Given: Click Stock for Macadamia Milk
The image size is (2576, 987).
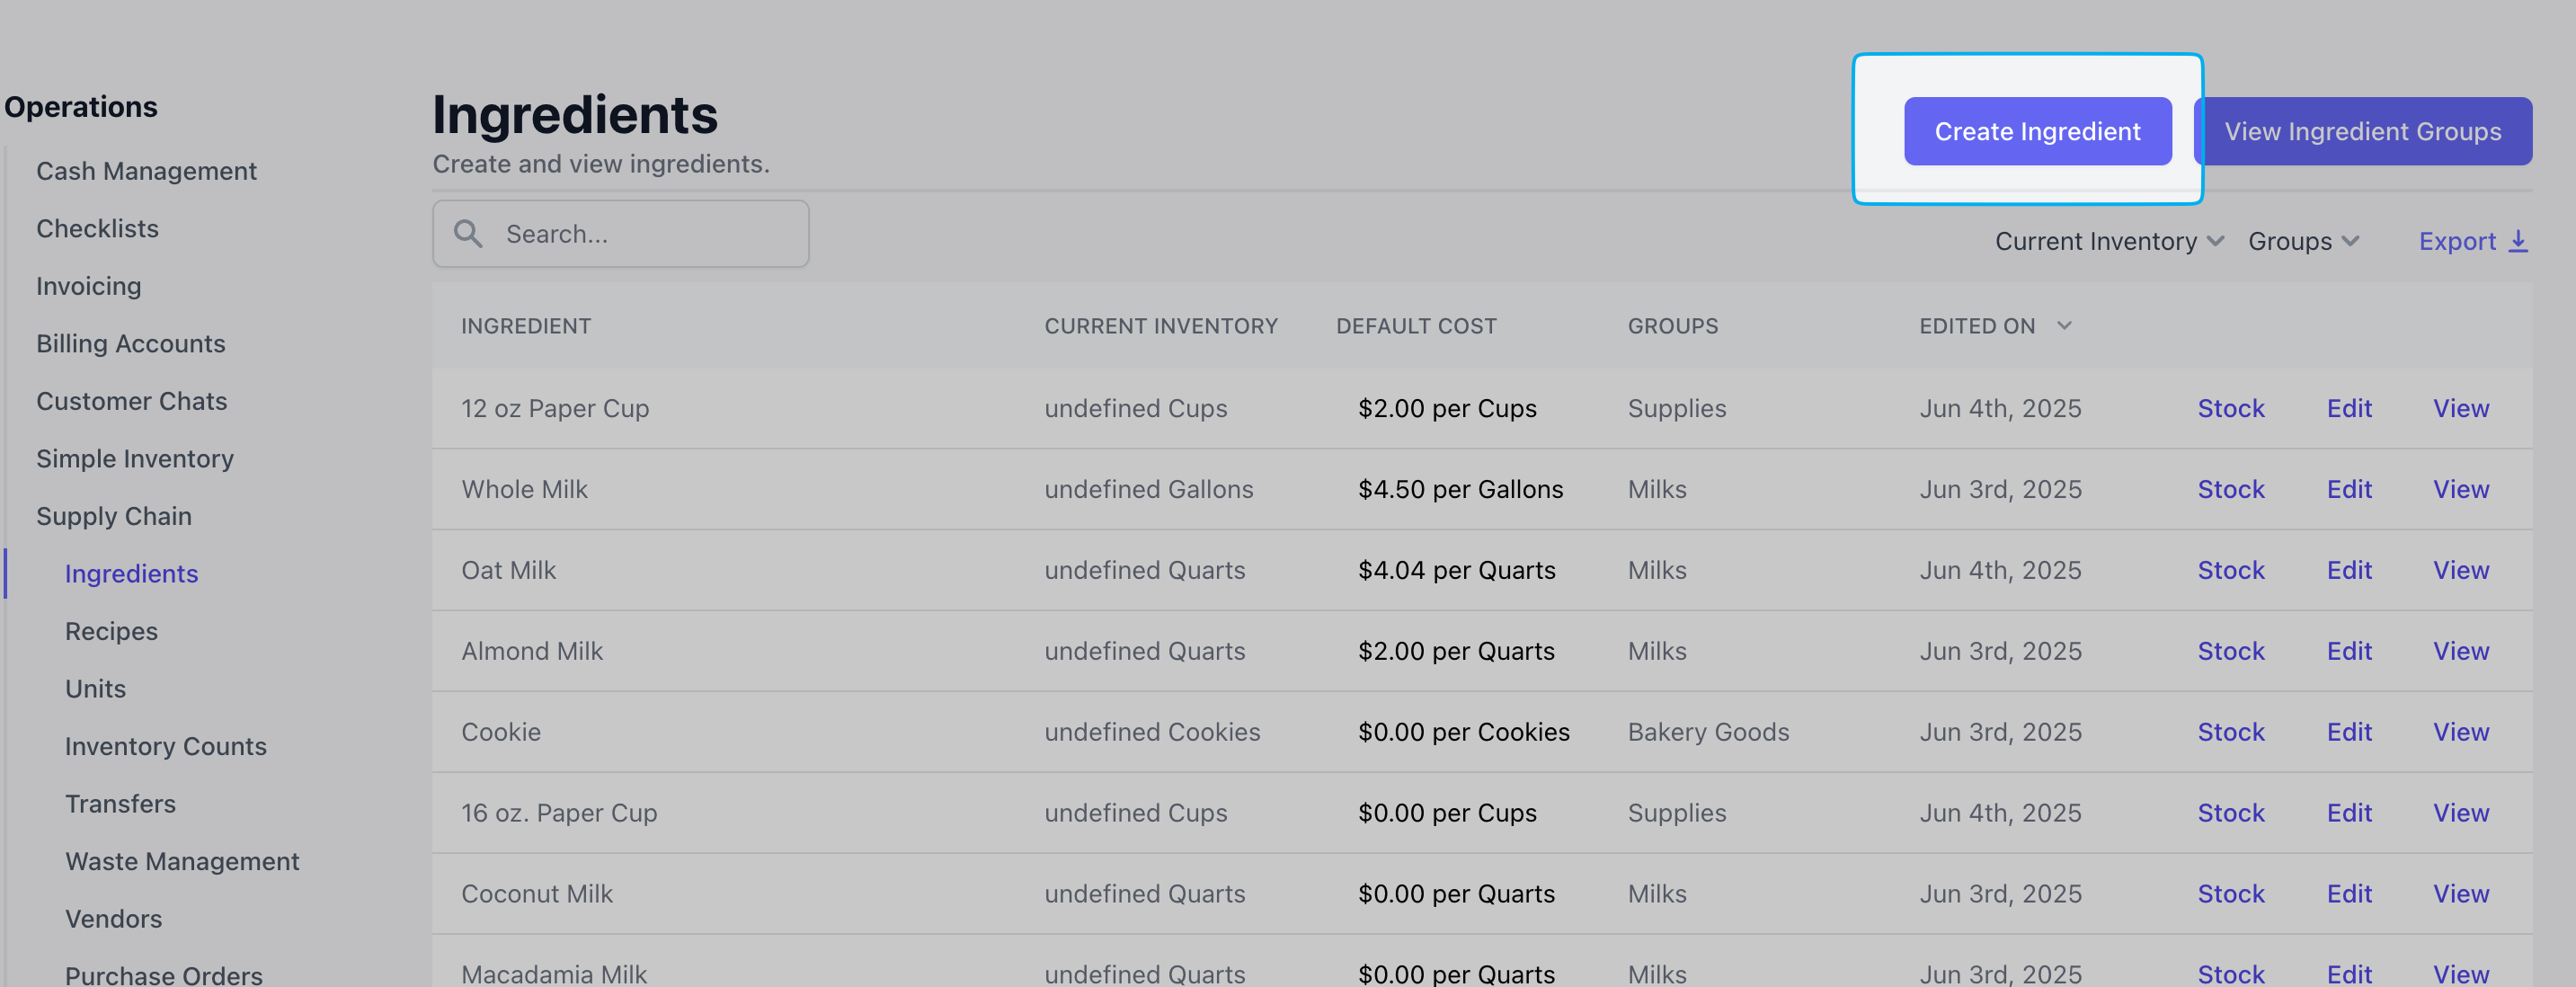Looking at the screenshot, I should (2230, 974).
